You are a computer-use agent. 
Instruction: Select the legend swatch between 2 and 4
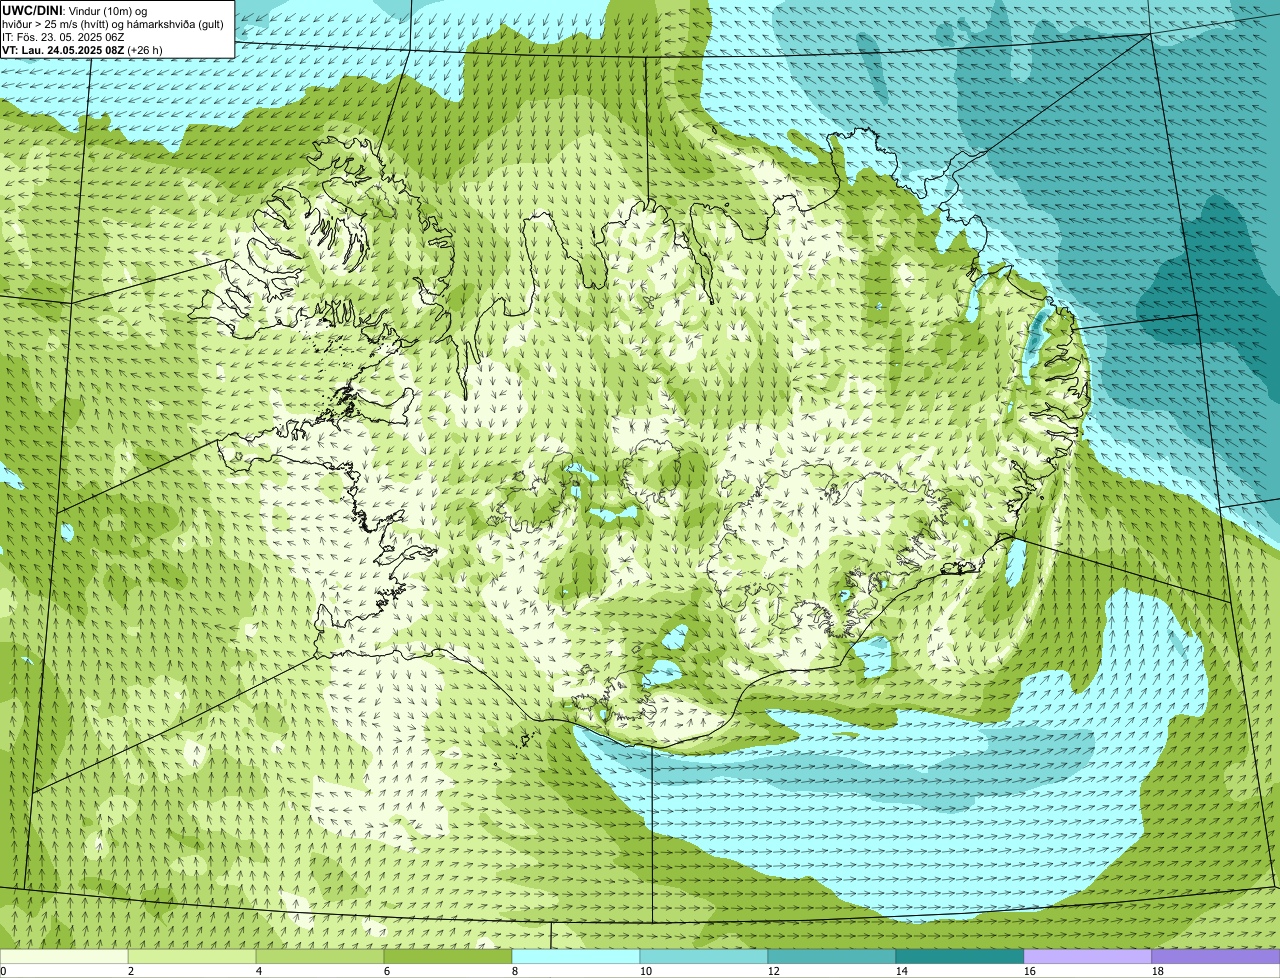(192, 956)
